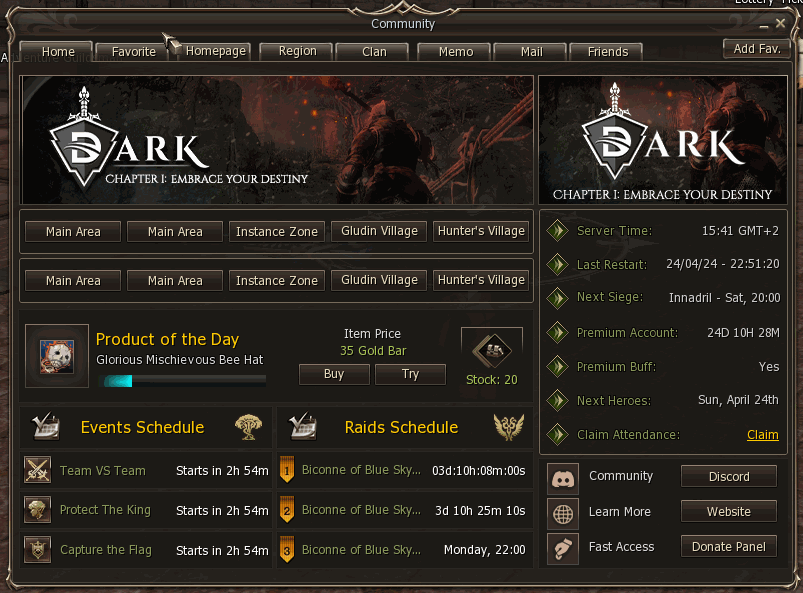Switch to the Clan tab
The width and height of the screenshot is (803, 593).
374,52
